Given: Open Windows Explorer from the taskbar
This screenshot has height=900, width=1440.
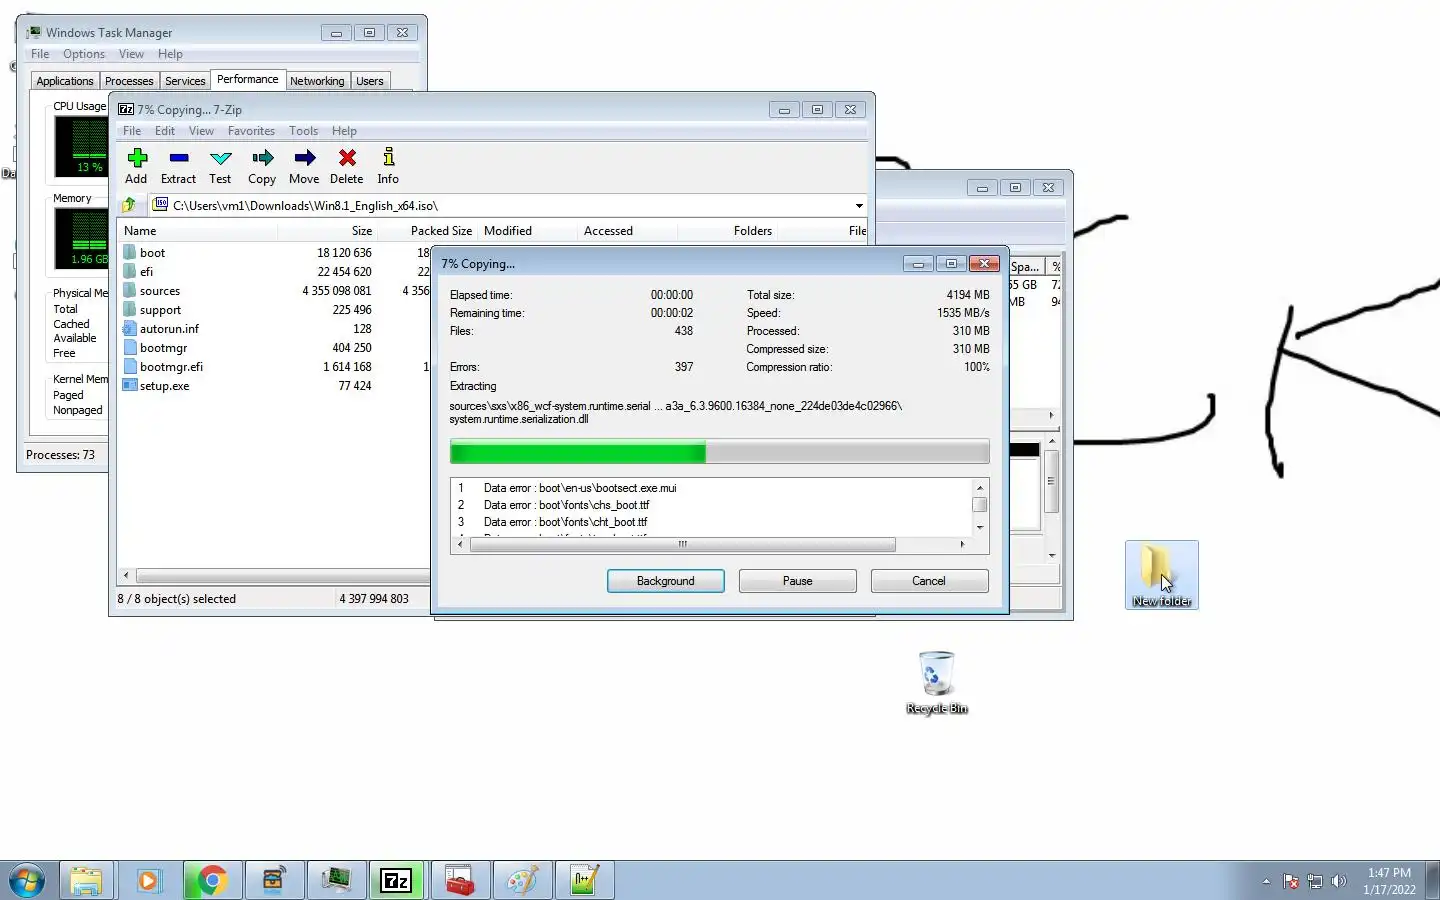Looking at the screenshot, I should (87, 881).
